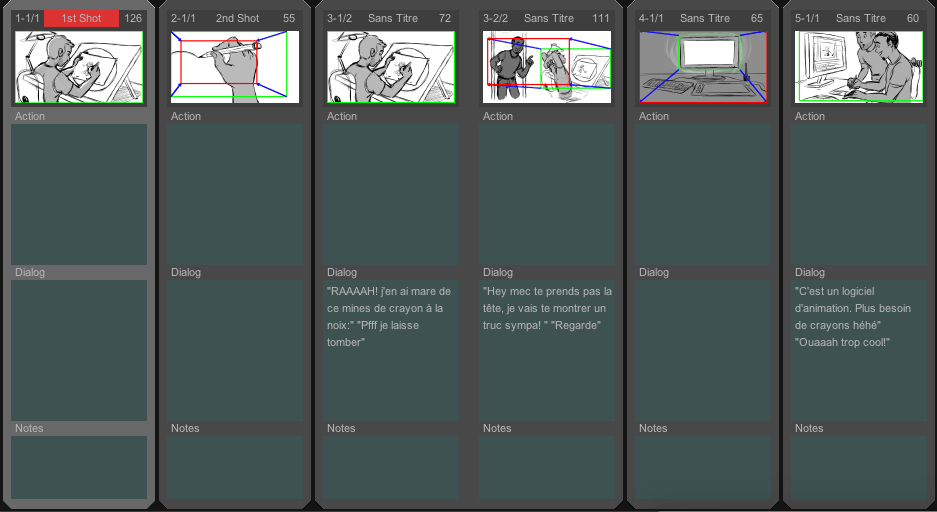Select the shot 3-2/2 thumbnail with camera frames
937x512 pixels.
(x=547, y=67)
